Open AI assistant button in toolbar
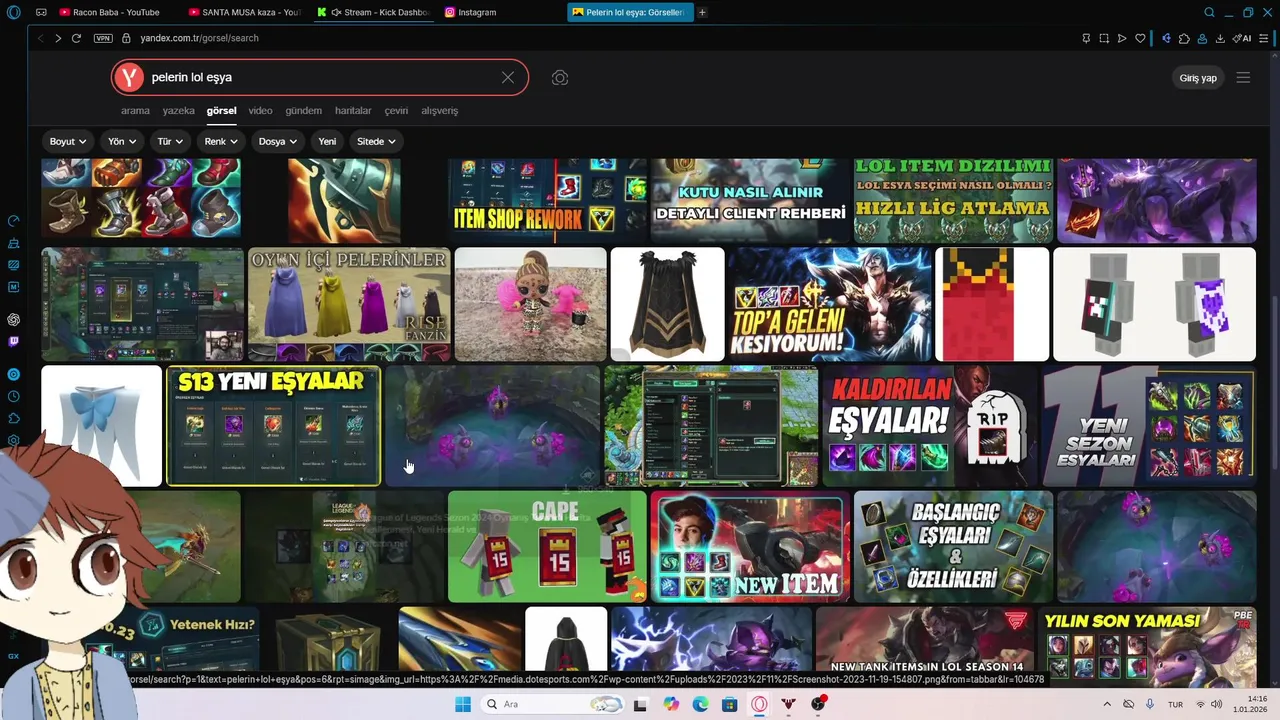The height and width of the screenshot is (720, 1280). point(1242,38)
